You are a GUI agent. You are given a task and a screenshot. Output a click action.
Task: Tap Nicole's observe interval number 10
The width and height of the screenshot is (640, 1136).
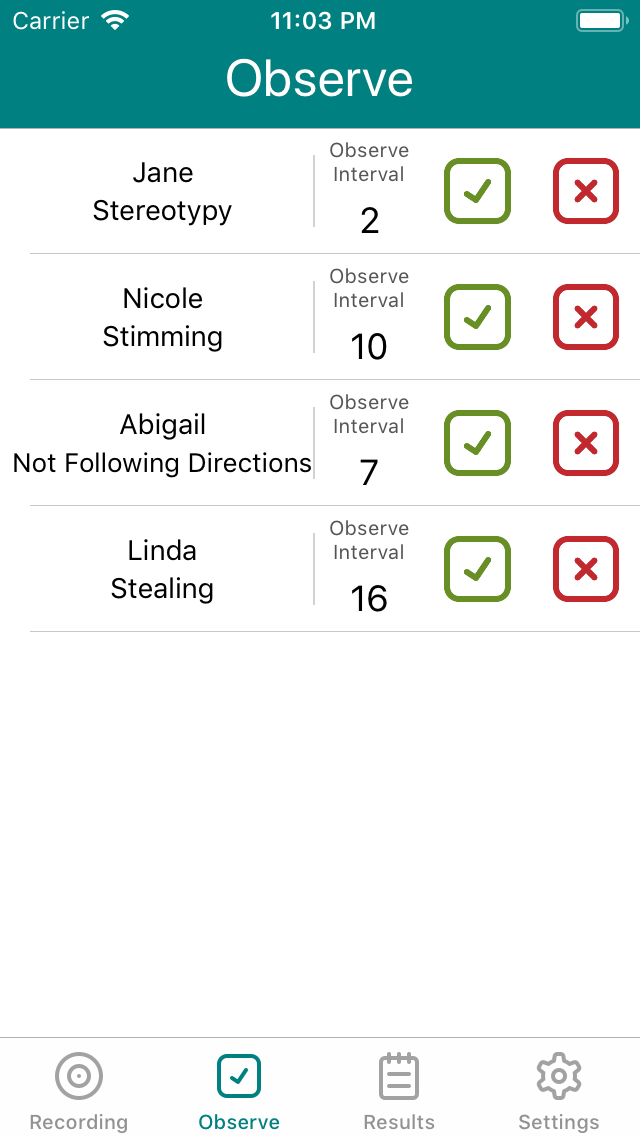point(369,347)
